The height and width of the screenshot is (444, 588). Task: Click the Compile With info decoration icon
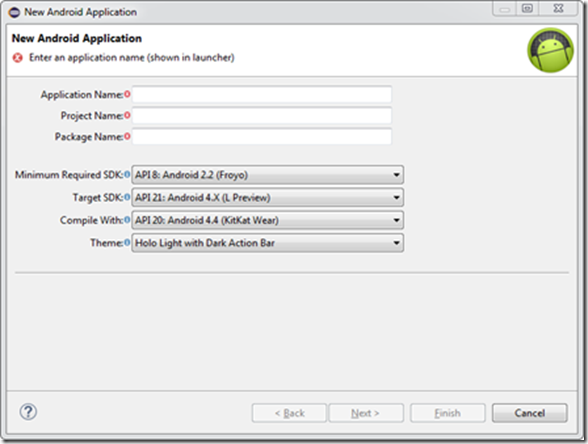[x=127, y=219]
